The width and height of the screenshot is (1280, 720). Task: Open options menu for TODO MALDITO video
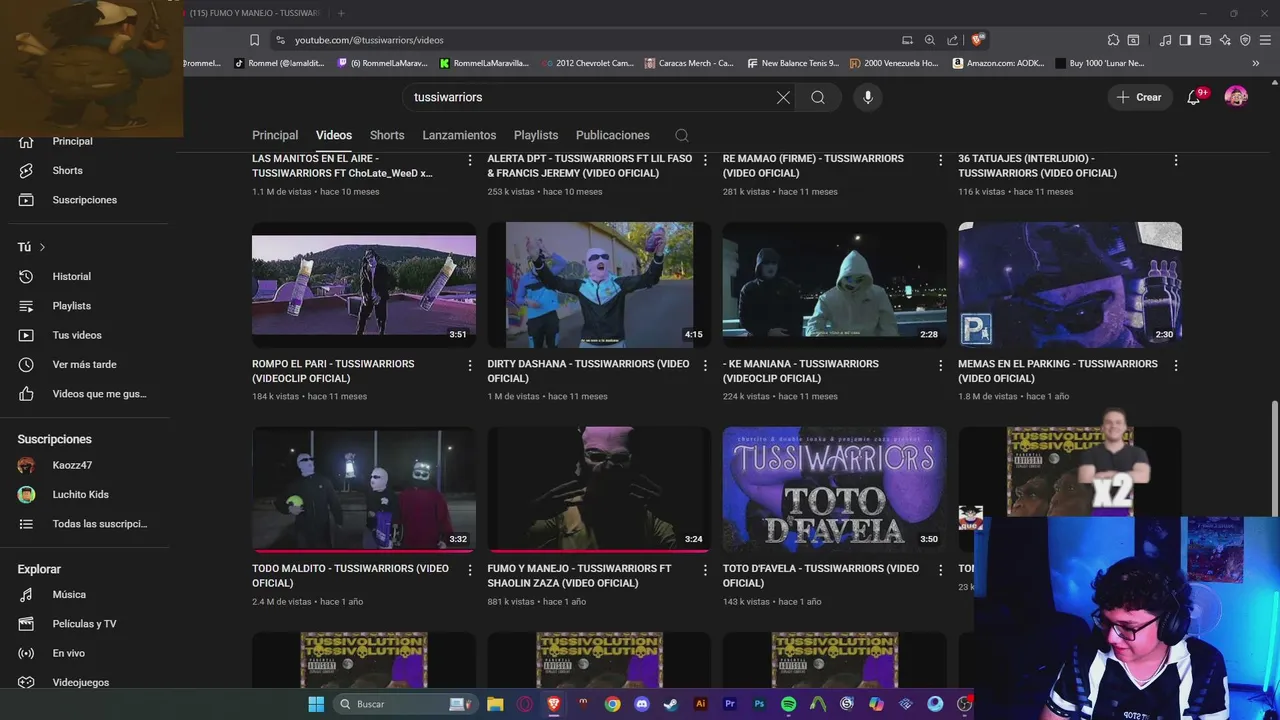(x=470, y=570)
